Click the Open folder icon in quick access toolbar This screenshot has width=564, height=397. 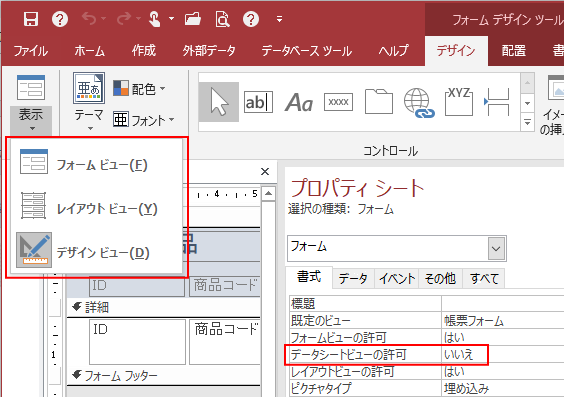193,19
